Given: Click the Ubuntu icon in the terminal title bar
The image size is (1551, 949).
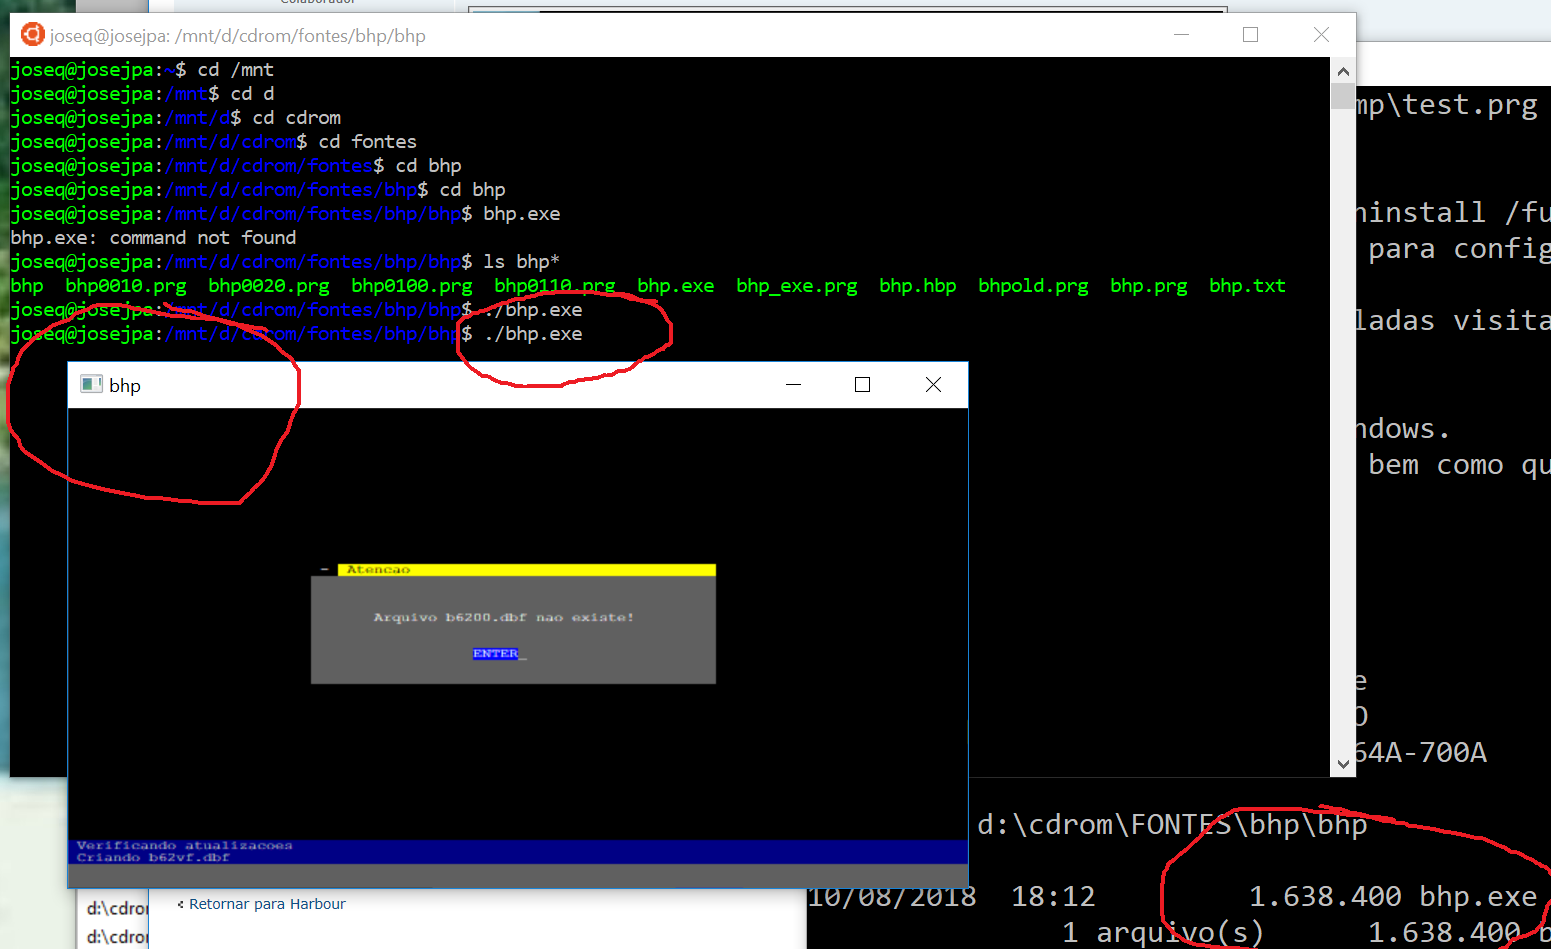Looking at the screenshot, I should 33,35.
